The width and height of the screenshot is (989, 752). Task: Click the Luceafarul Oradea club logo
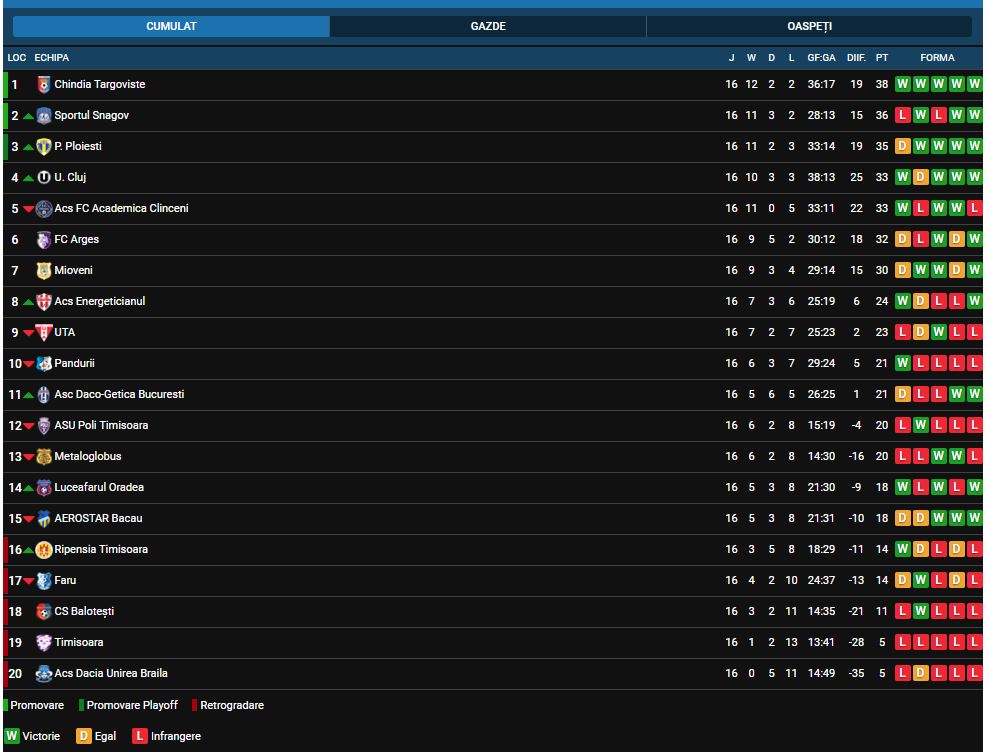[44, 488]
